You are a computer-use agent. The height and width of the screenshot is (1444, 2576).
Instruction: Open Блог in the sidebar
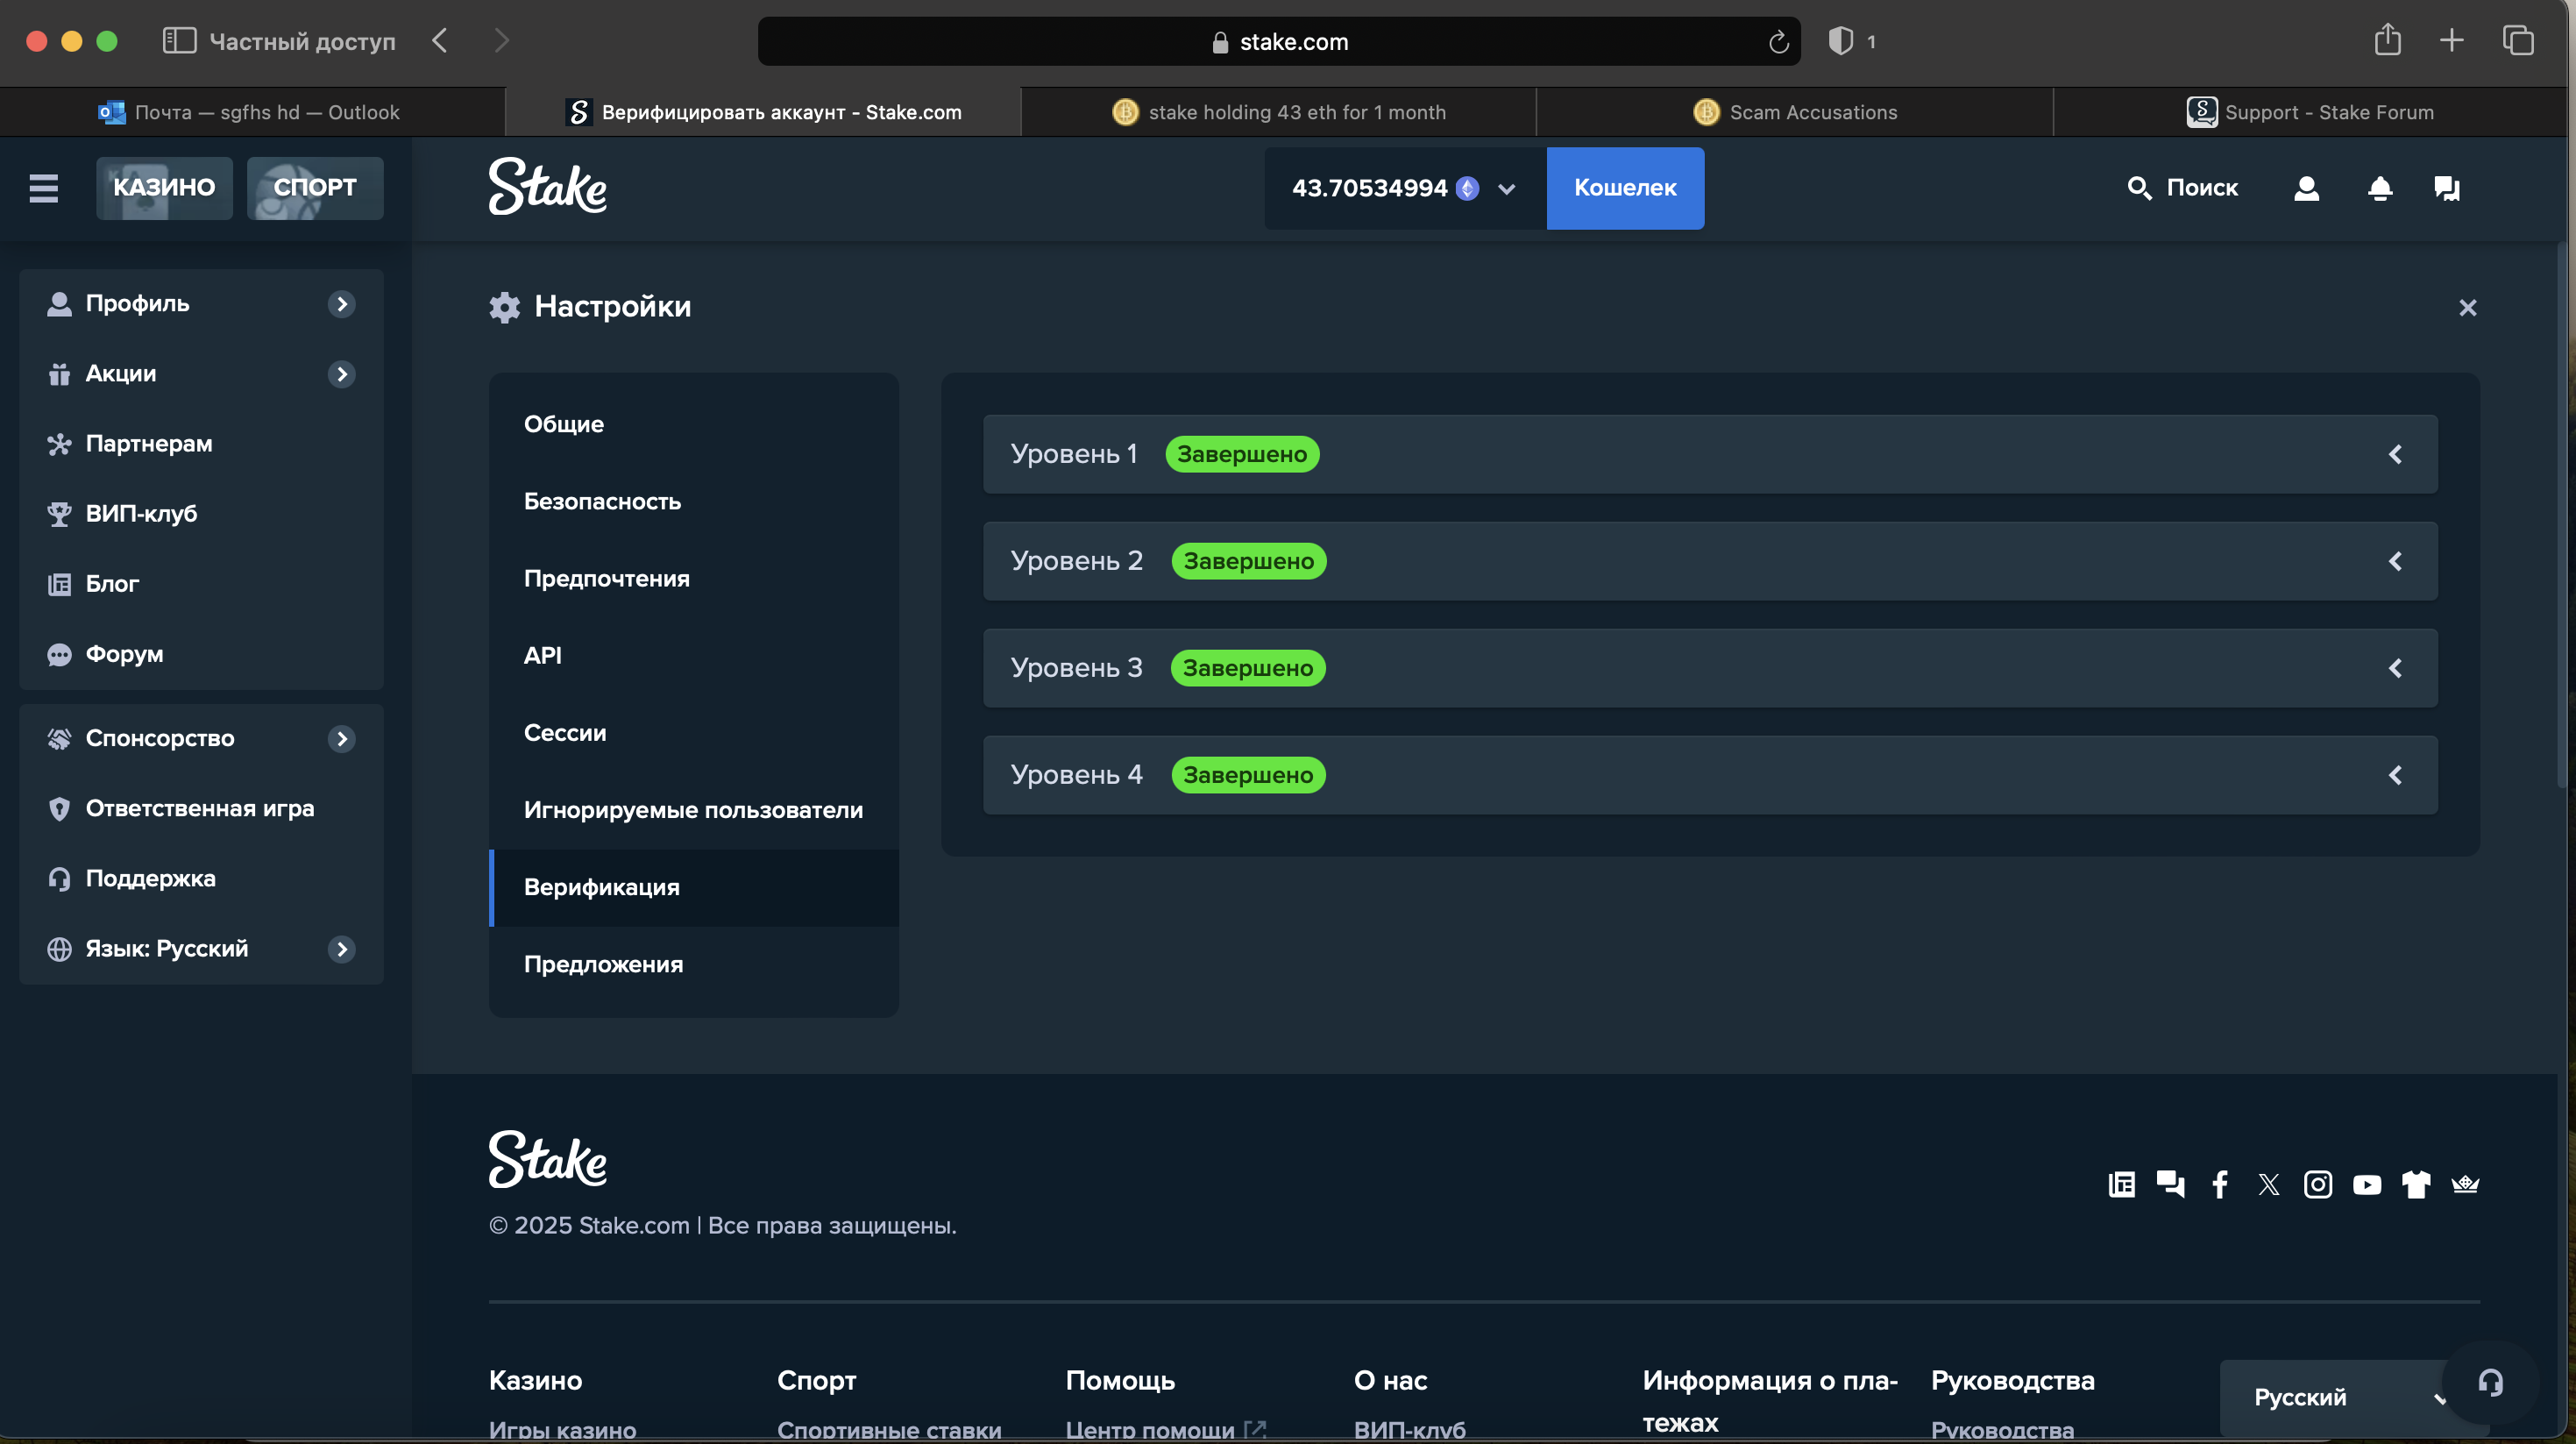pos(201,584)
